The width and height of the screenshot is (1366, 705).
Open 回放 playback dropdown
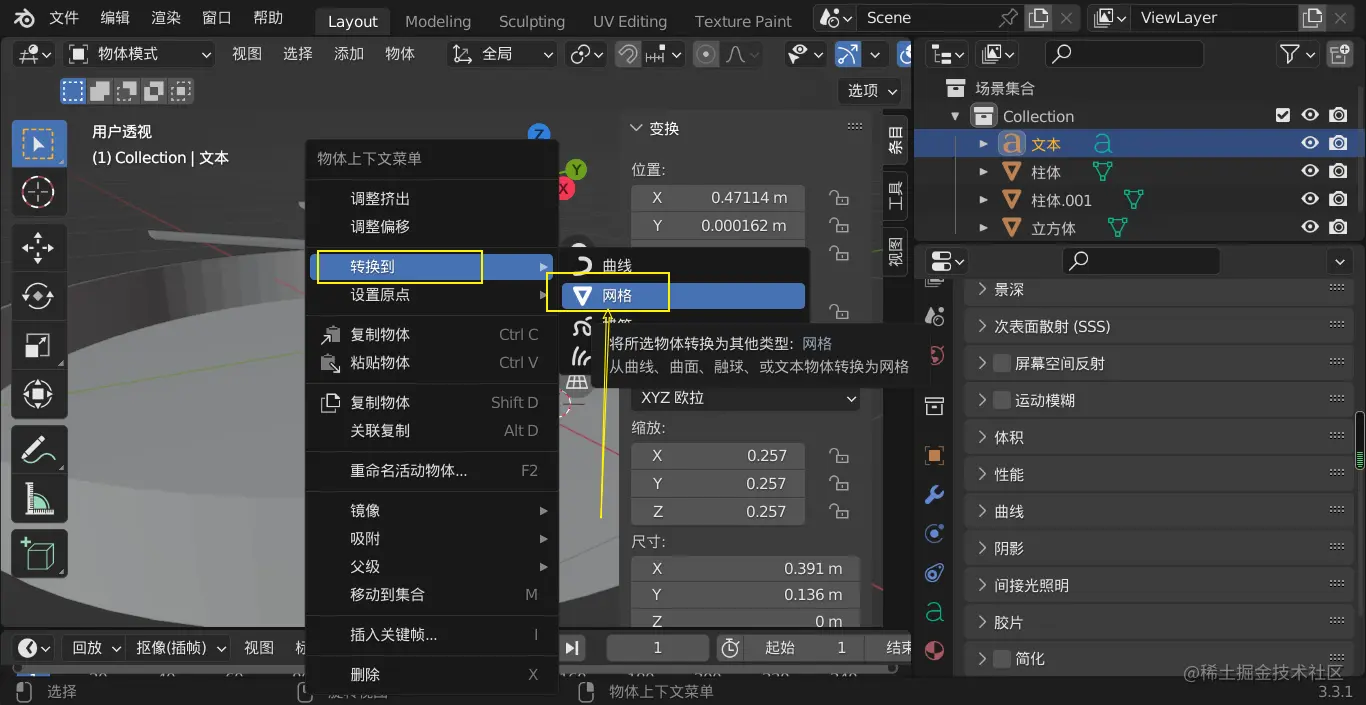point(94,648)
